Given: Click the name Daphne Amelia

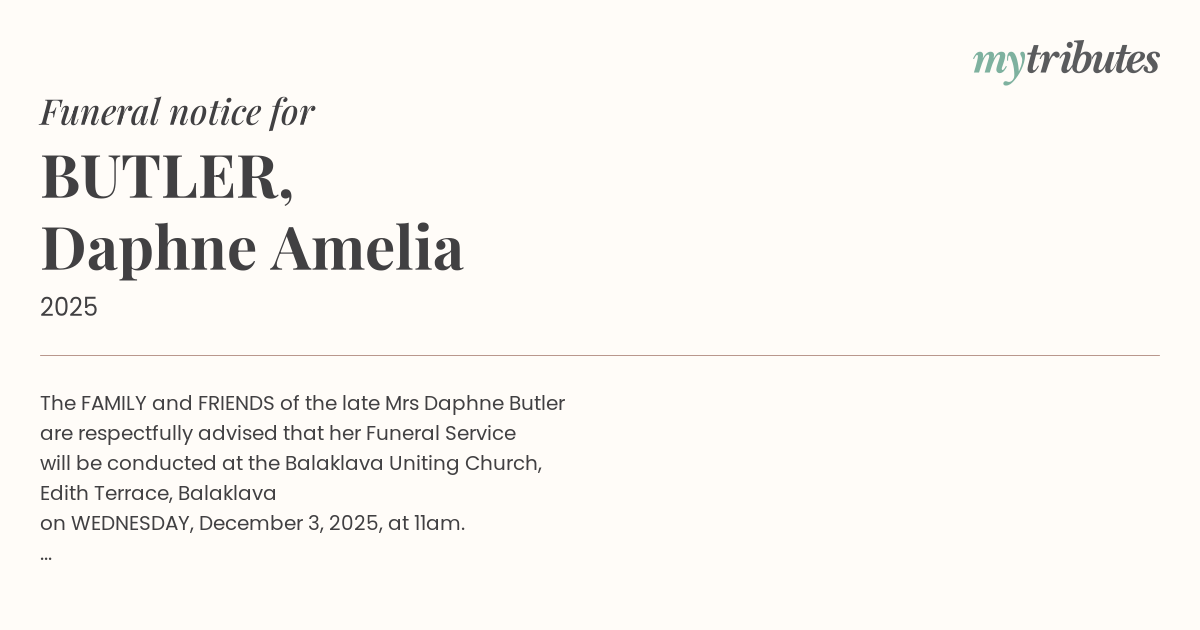Looking at the screenshot, I should coord(252,247).
